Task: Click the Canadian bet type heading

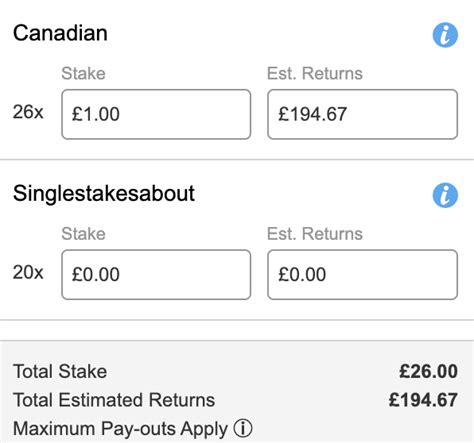Action: (x=60, y=33)
